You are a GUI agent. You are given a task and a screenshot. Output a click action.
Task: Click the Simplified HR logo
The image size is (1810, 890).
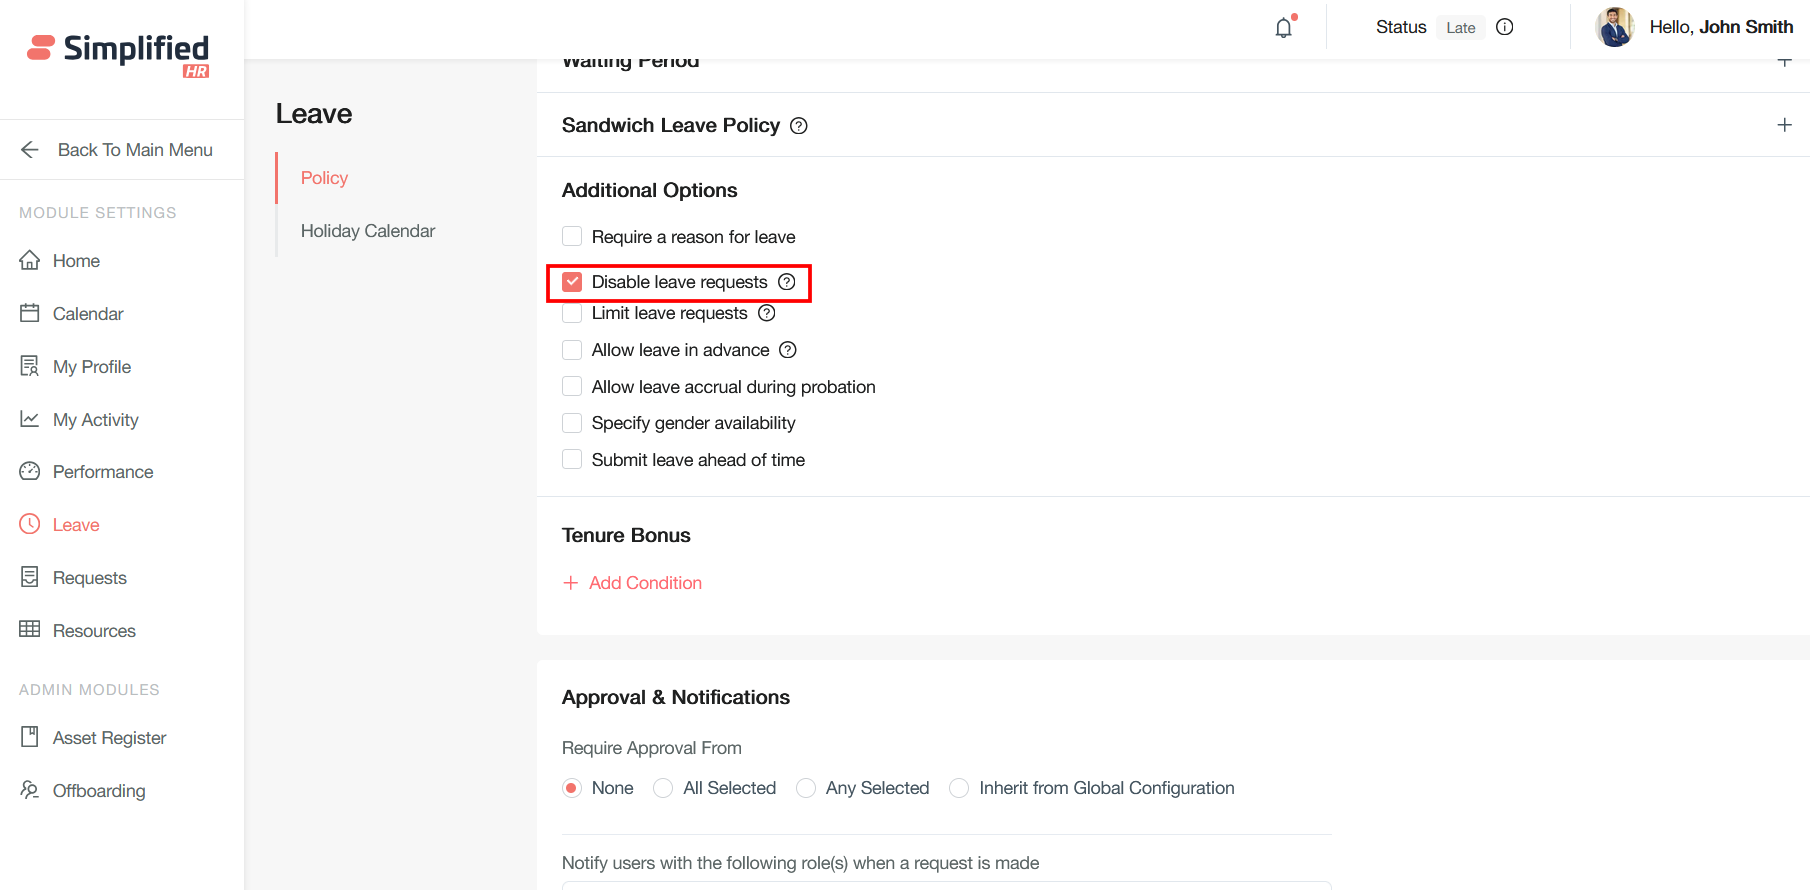[118, 54]
